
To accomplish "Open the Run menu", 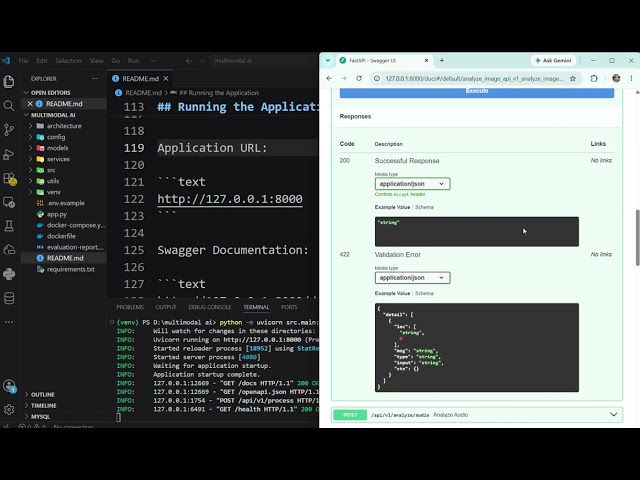I will tap(133, 61).
